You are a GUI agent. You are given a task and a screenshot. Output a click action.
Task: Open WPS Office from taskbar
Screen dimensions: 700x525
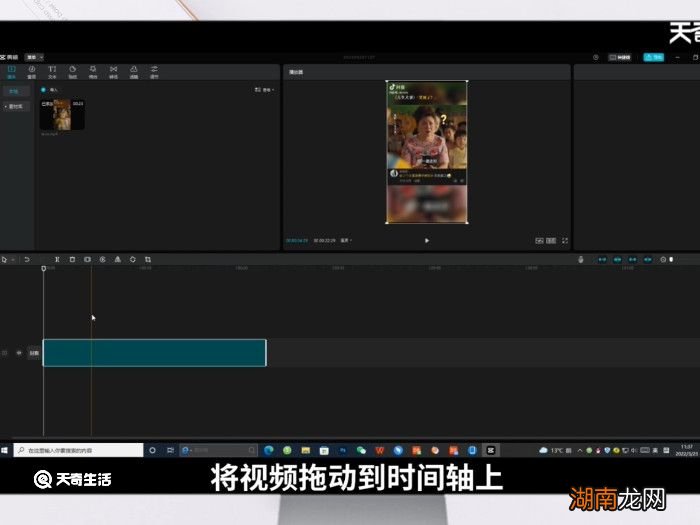(x=379, y=450)
